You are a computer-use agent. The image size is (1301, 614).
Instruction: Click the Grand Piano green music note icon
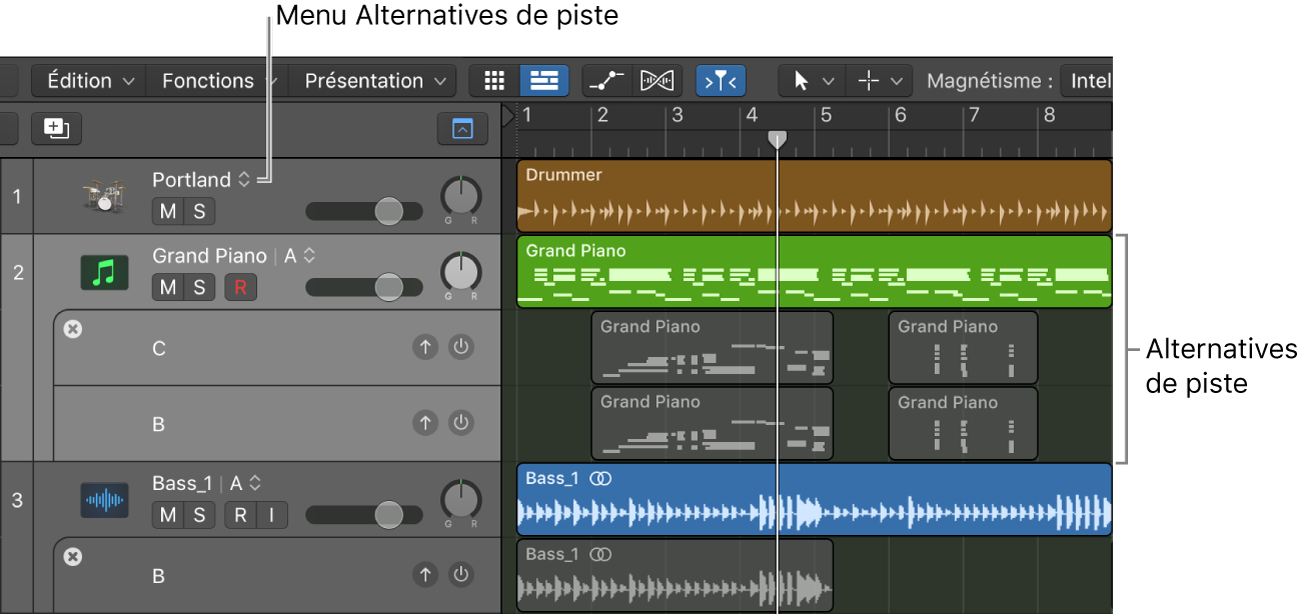[104, 272]
